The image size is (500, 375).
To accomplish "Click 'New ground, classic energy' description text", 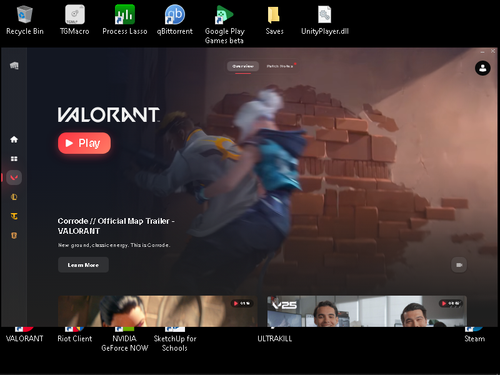I will 114,245.
